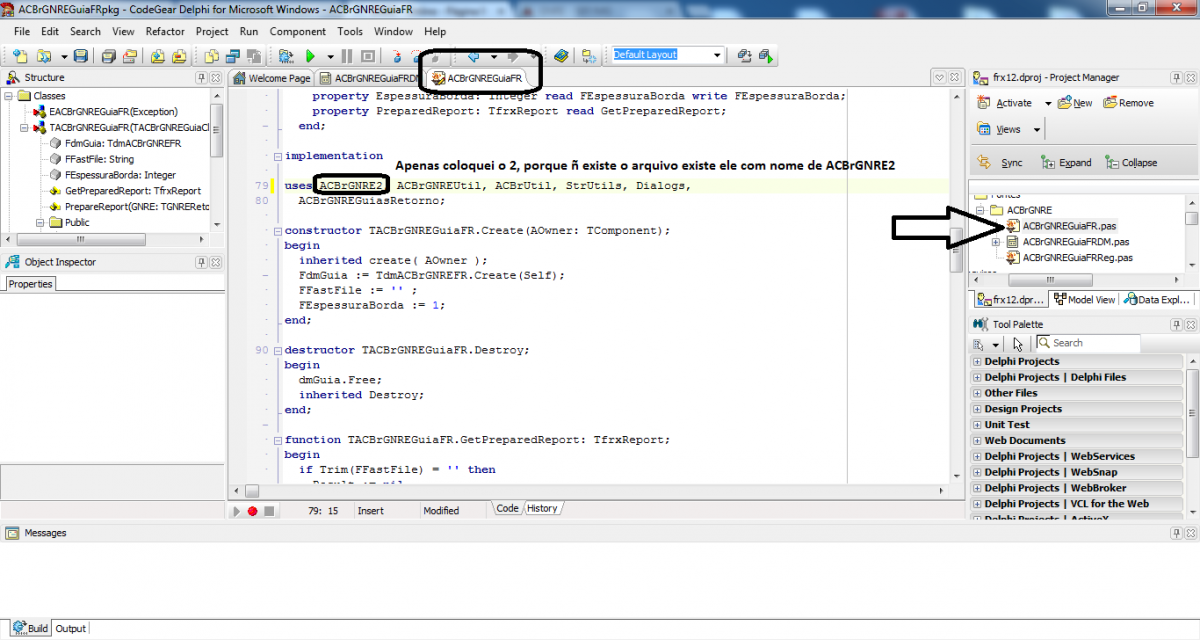The width and height of the screenshot is (1200, 640).
Task: Click the Tool Palette Search field
Action: point(1088,343)
